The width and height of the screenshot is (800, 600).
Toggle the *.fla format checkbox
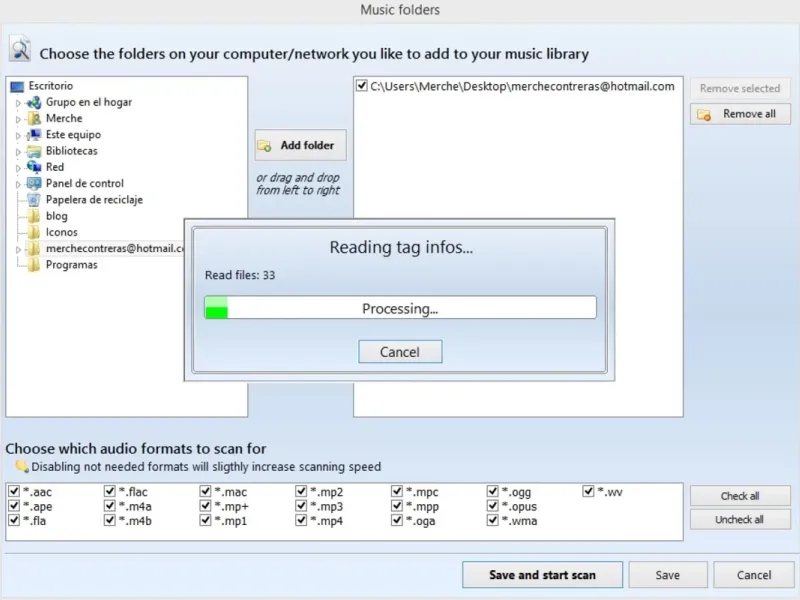(x=14, y=520)
